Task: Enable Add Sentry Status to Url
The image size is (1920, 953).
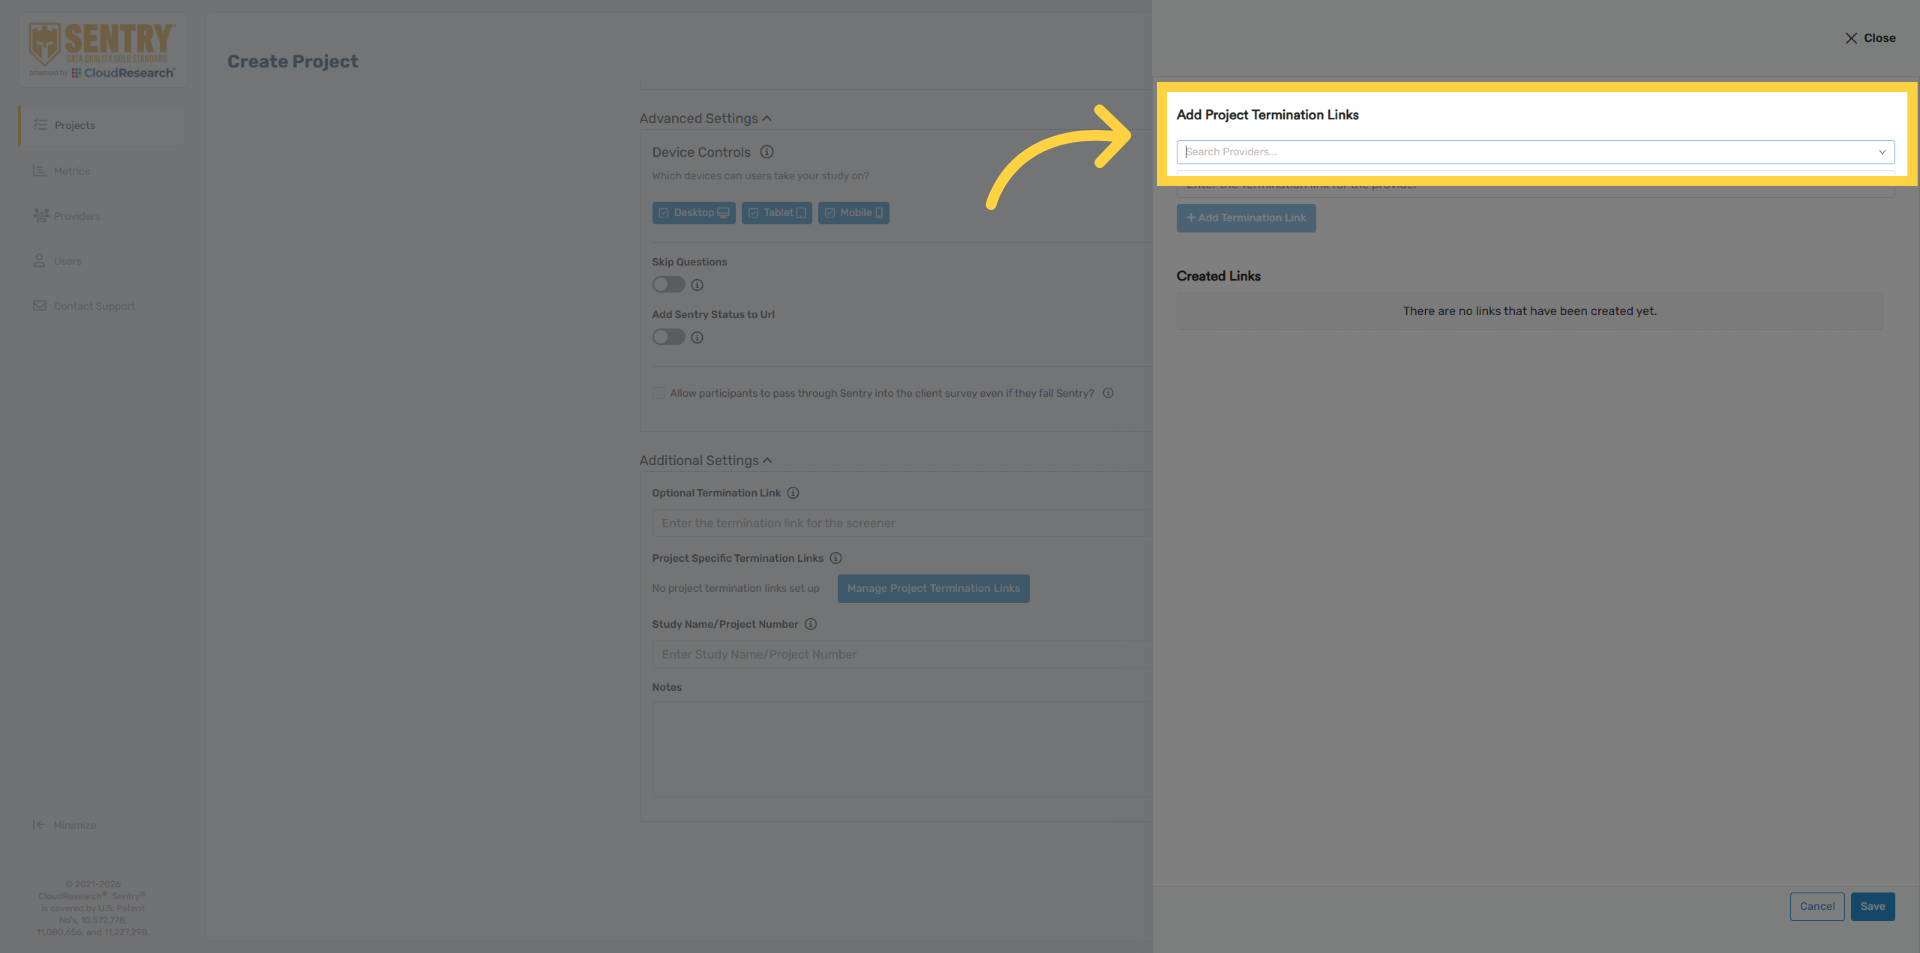Action: tap(668, 337)
